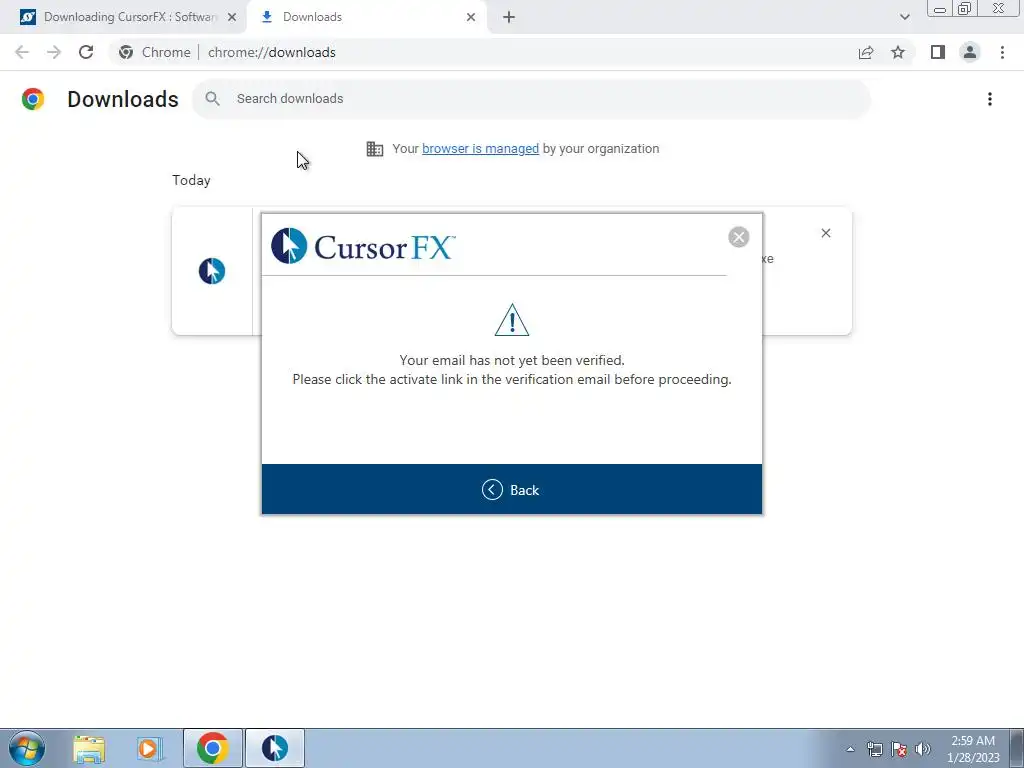Click the search magnifier icon

point(212,99)
